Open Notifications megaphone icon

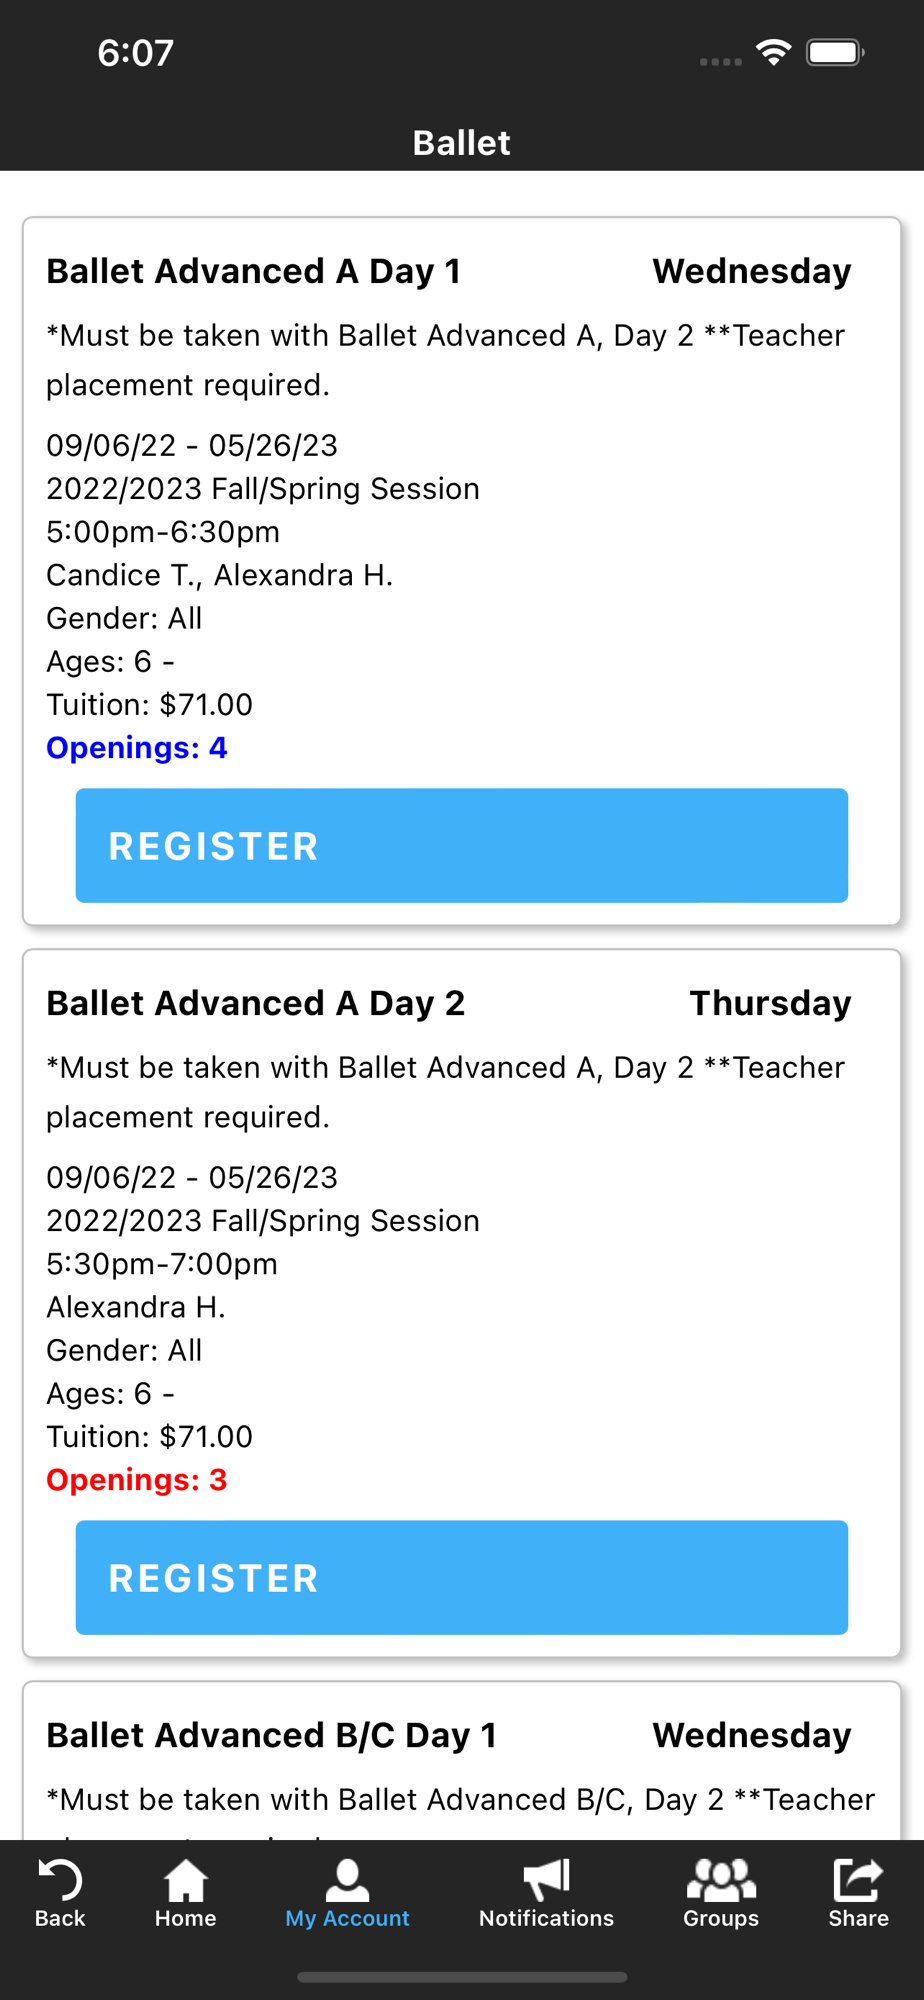pos(546,1880)
